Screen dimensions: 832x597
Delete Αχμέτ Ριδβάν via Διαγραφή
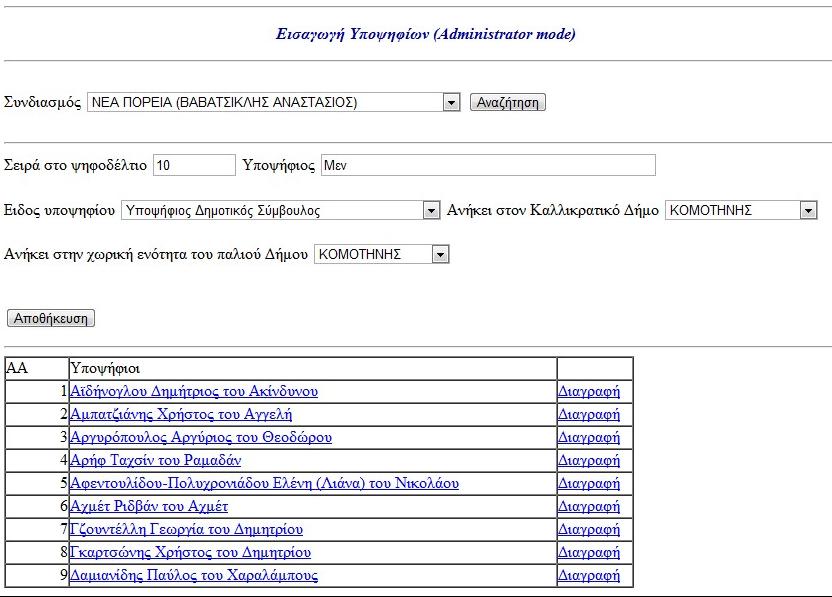[589, 506]
